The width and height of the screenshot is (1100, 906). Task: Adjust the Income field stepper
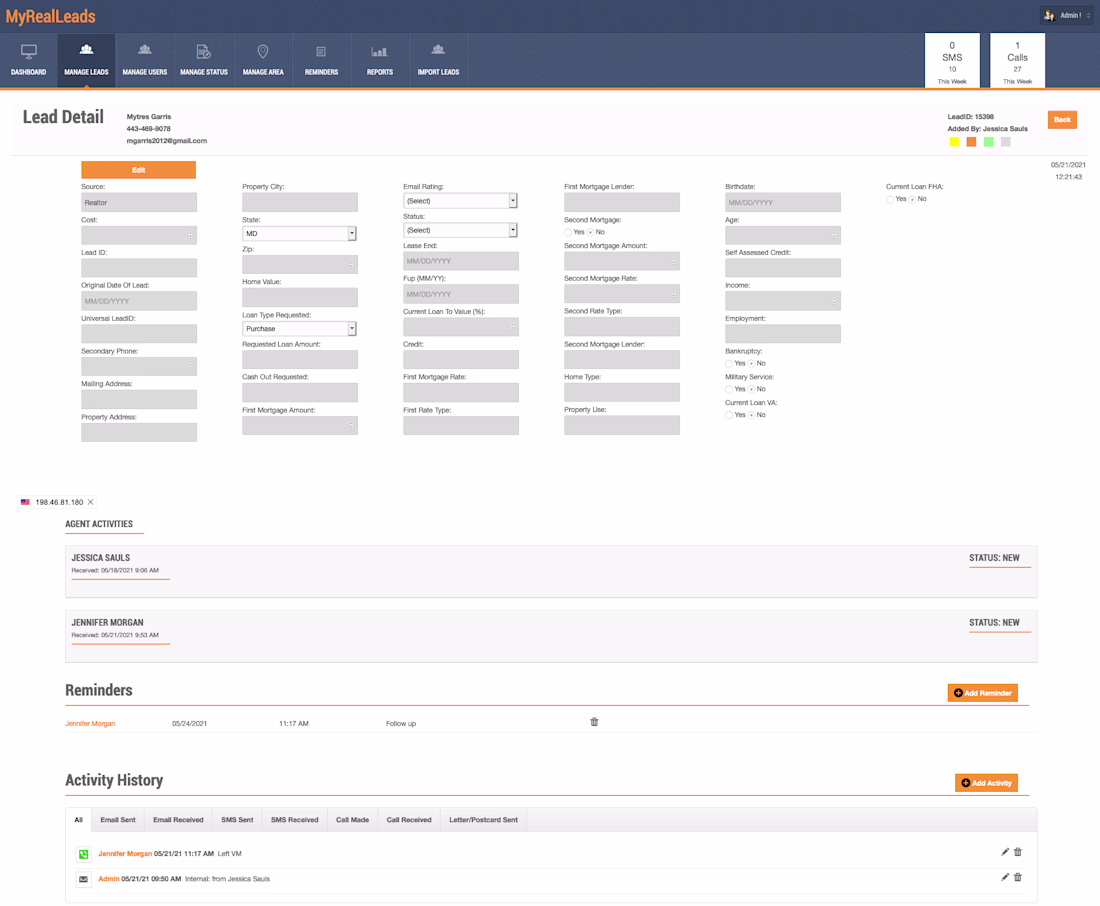pyautogui.click(x=834, y=301)
